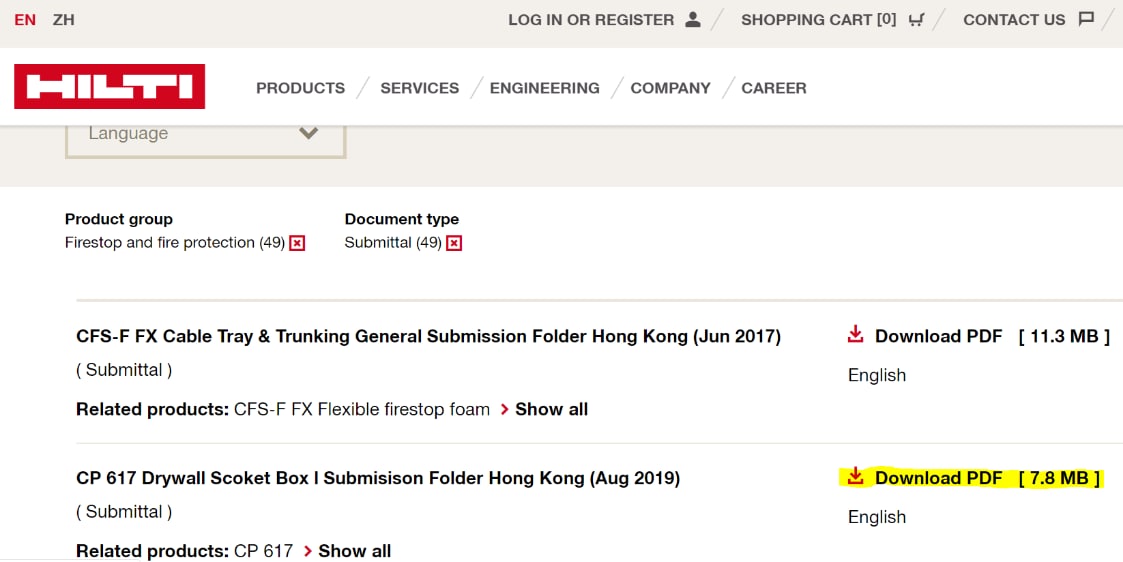Image resolution: width=1123 pixels, height=562 pixels.
Task: Open the Career menu
Action: coord(774,88)
